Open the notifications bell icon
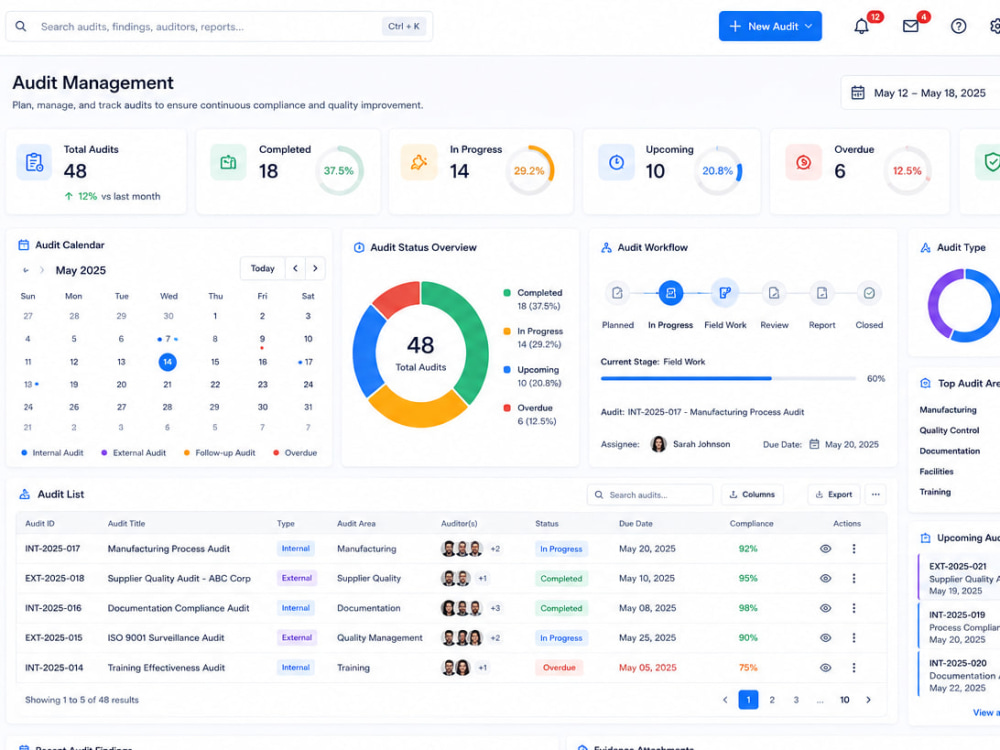 (x=861, y=26)
